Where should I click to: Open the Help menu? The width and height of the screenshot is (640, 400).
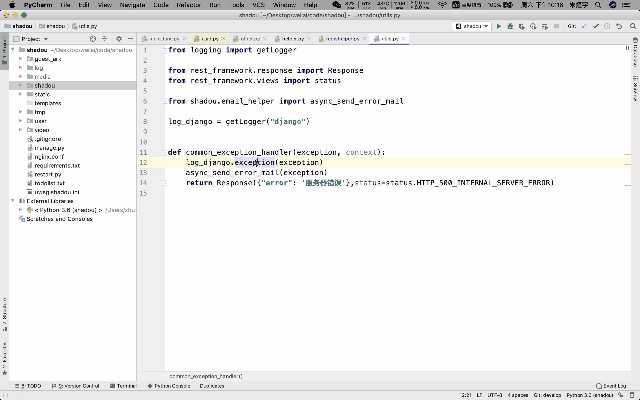(x=310, y=5)
